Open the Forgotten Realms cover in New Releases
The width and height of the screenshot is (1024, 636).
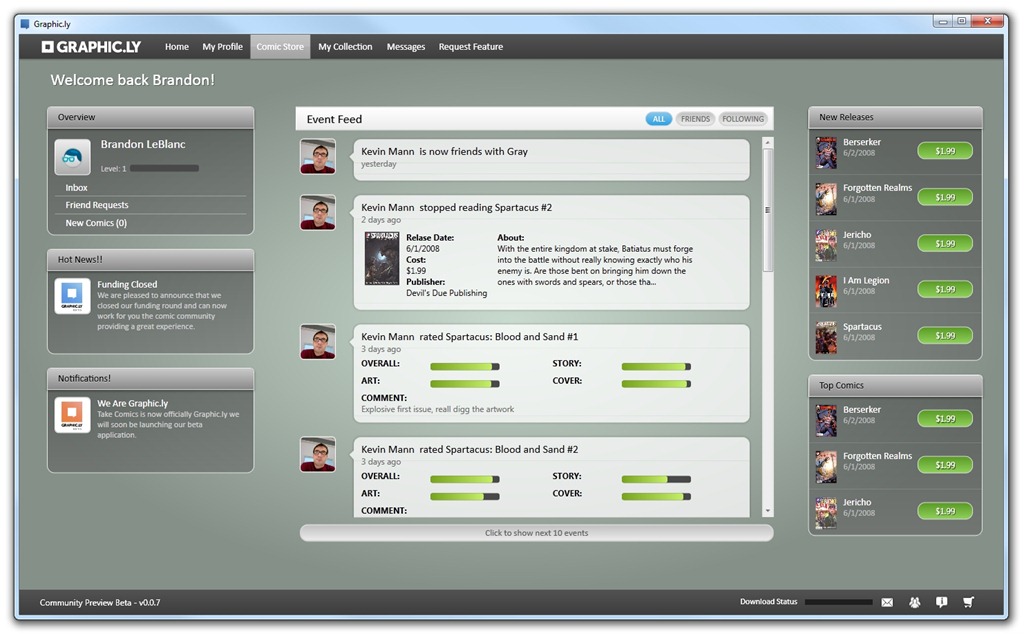pyautogui.click(x=826, y=199)
